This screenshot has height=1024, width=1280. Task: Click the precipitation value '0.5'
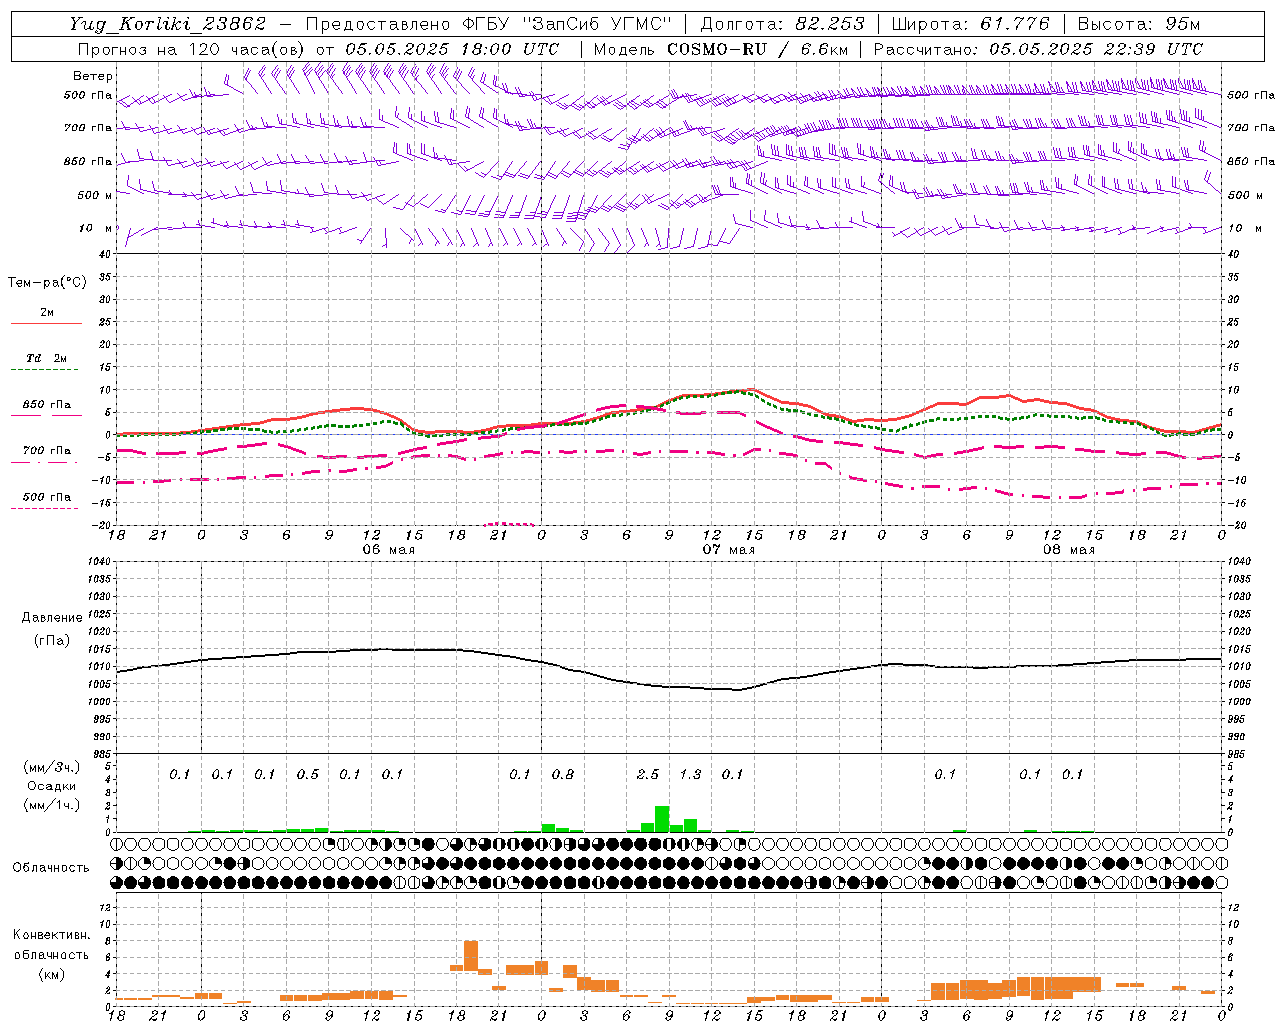(x=308, y=775)
